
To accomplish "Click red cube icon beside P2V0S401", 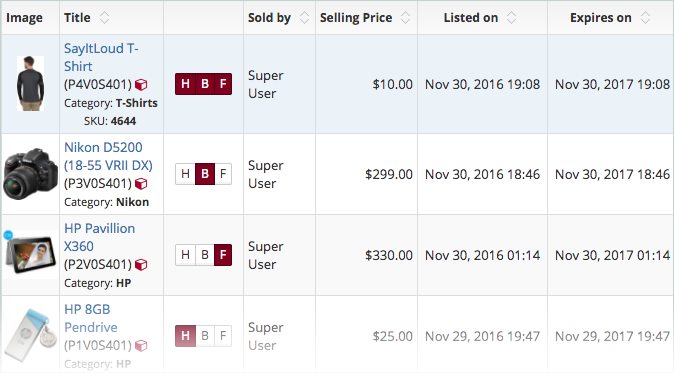I will coord(141,265).
